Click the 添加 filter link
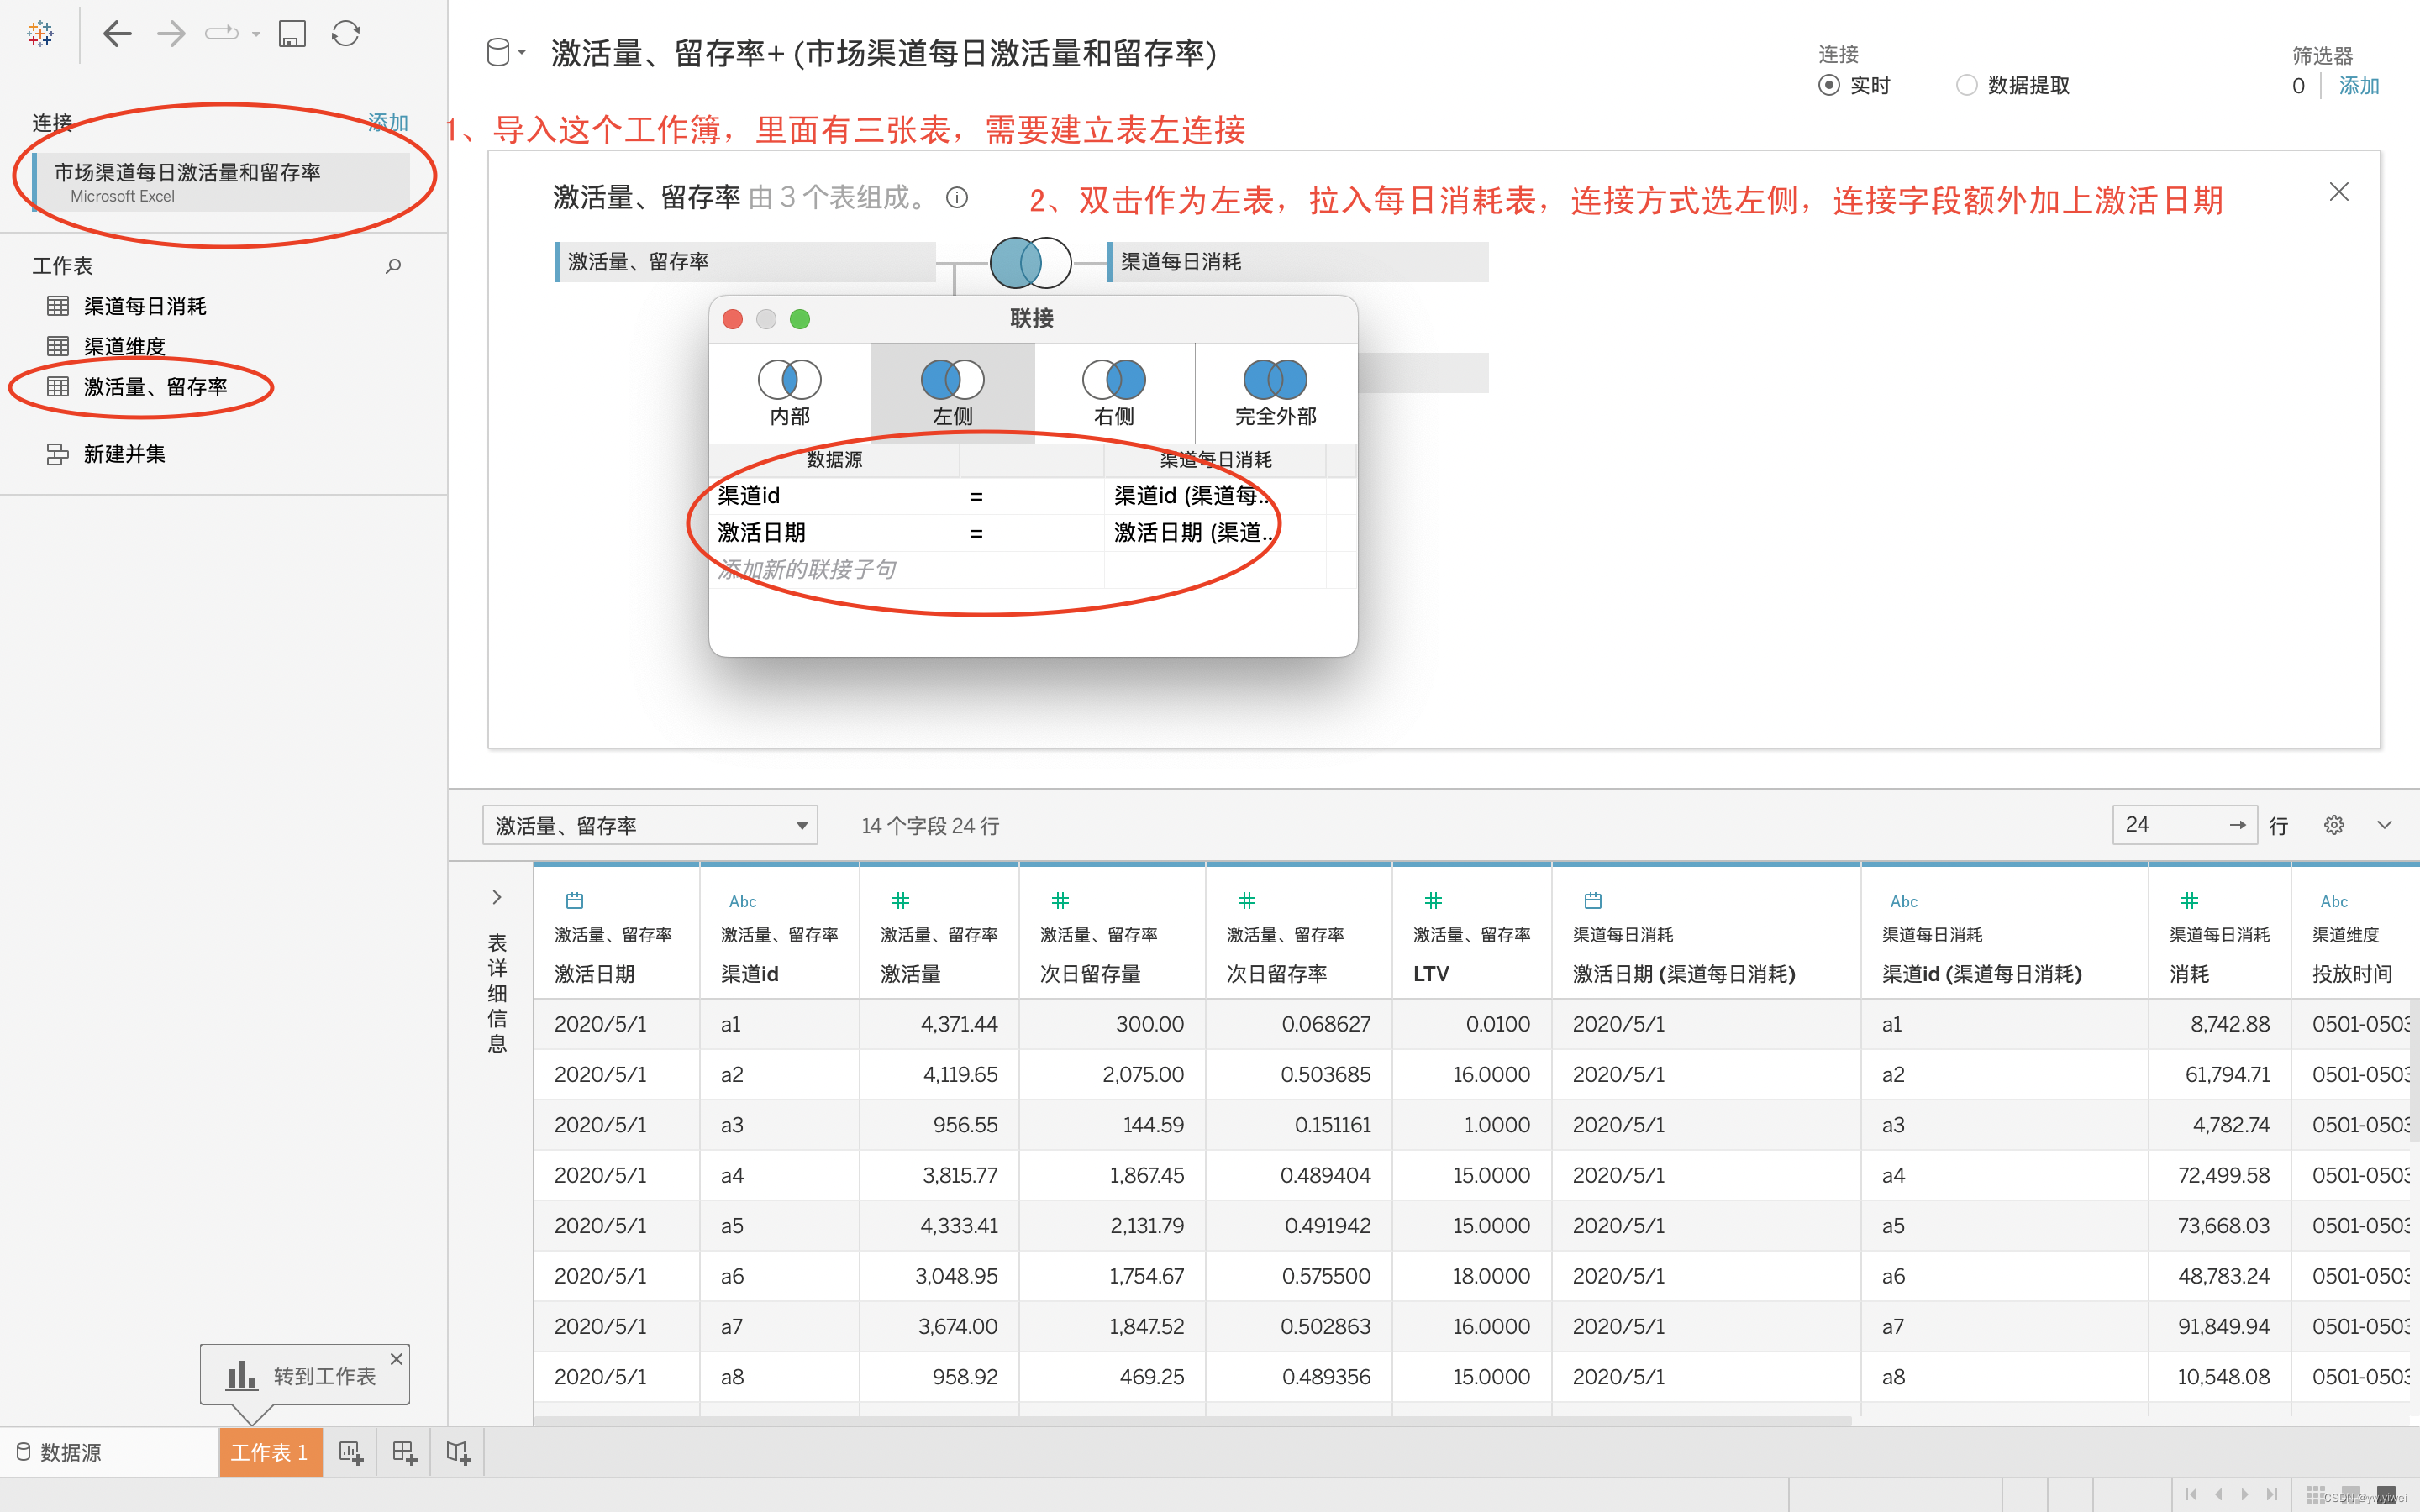The image size is (2420, 1512). click(2358, 86)
